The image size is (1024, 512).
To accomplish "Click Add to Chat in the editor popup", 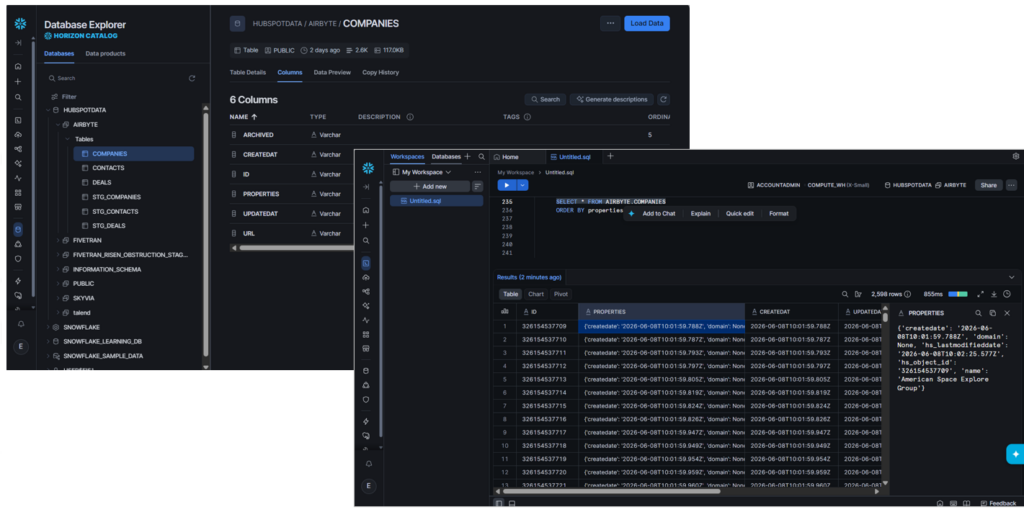I will [x=658, y=214].
